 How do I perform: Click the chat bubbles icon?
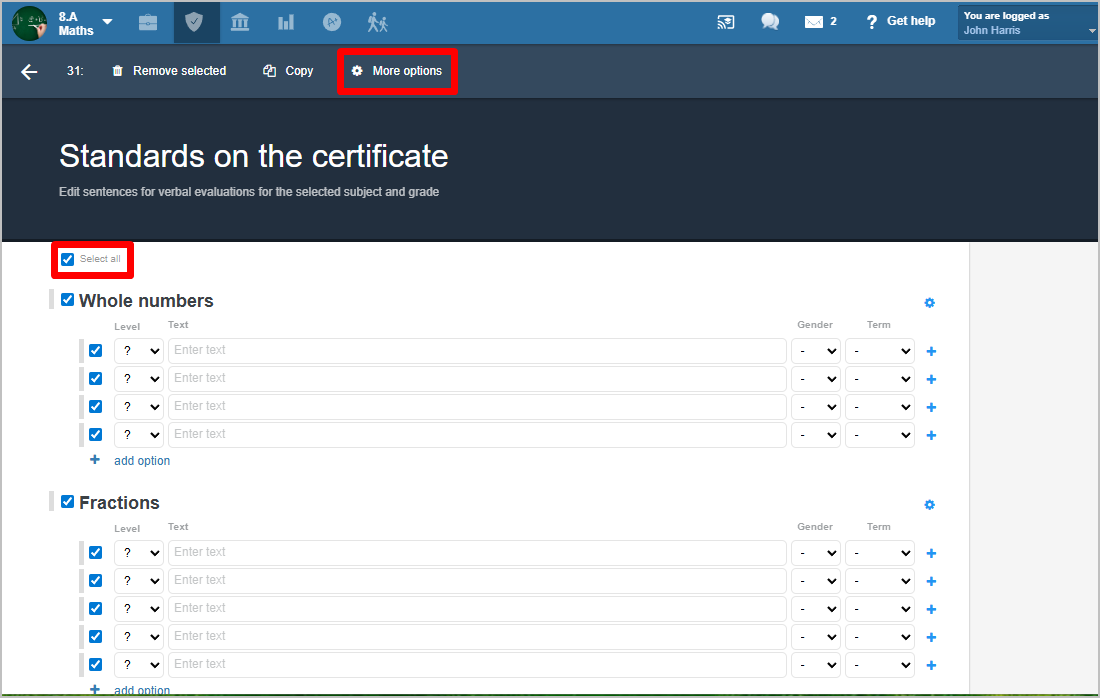click(x=770, y=22)
